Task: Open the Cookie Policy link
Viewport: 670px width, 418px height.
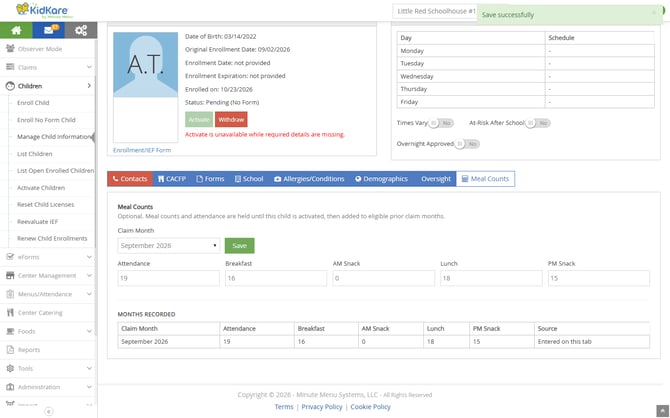Action: (370, 406)
